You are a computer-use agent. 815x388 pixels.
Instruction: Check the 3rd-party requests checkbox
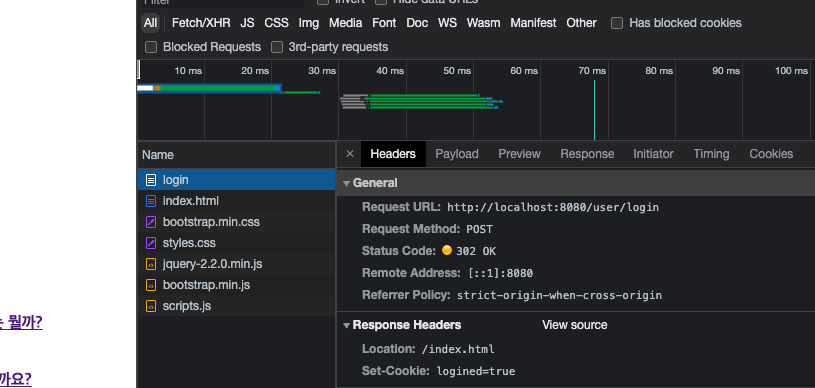click(x=277, y=47)
